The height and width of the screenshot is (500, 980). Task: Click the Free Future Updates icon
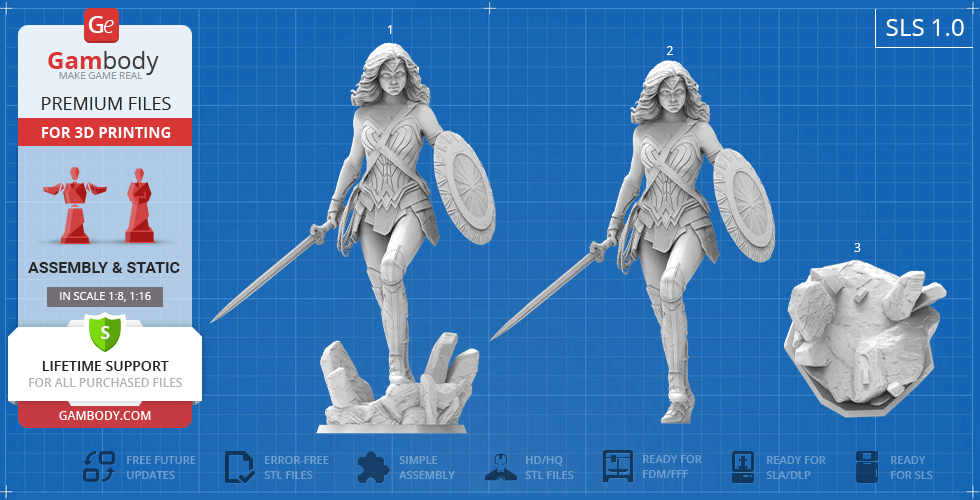[99, 467]
